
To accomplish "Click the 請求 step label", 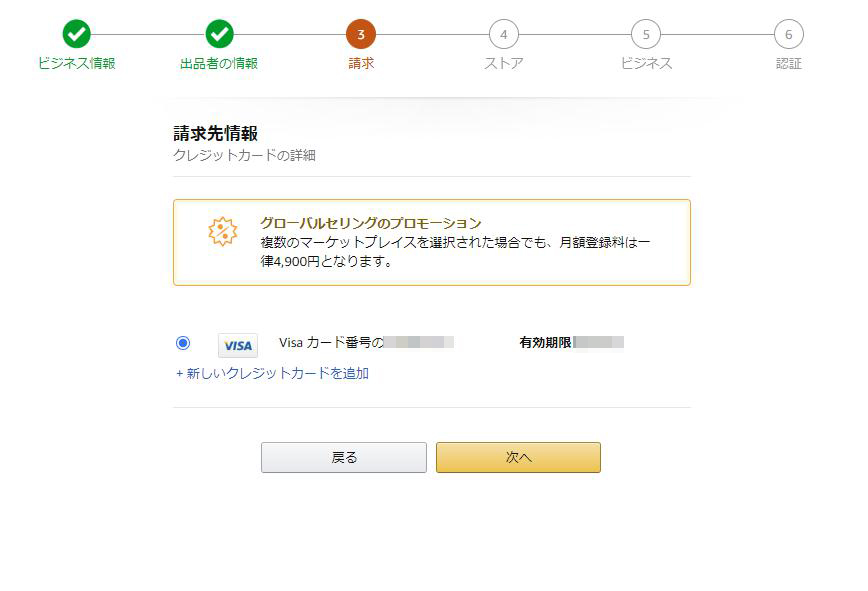I will click(361, 64).
